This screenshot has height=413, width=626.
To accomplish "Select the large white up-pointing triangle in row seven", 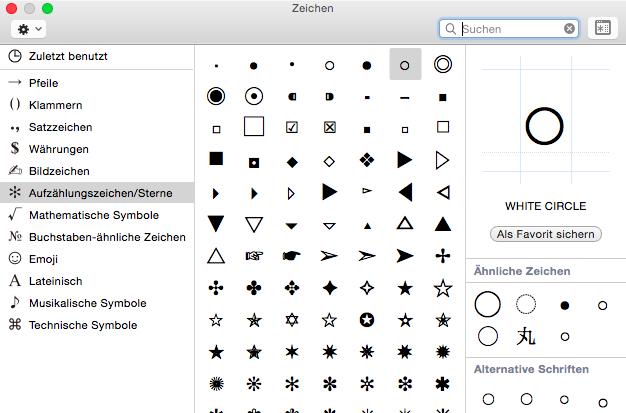I will coord(216,256).
